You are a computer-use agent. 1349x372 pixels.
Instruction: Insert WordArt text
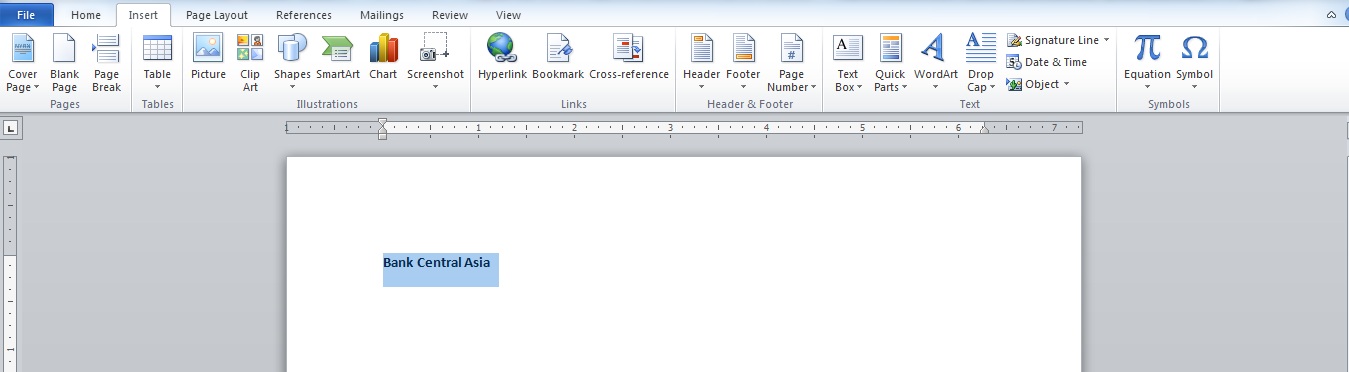coord(935,62)
